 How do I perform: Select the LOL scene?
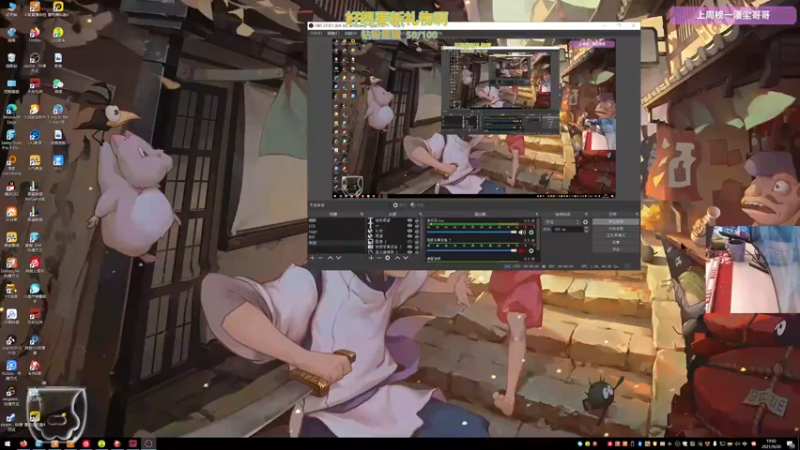point(337,226)
